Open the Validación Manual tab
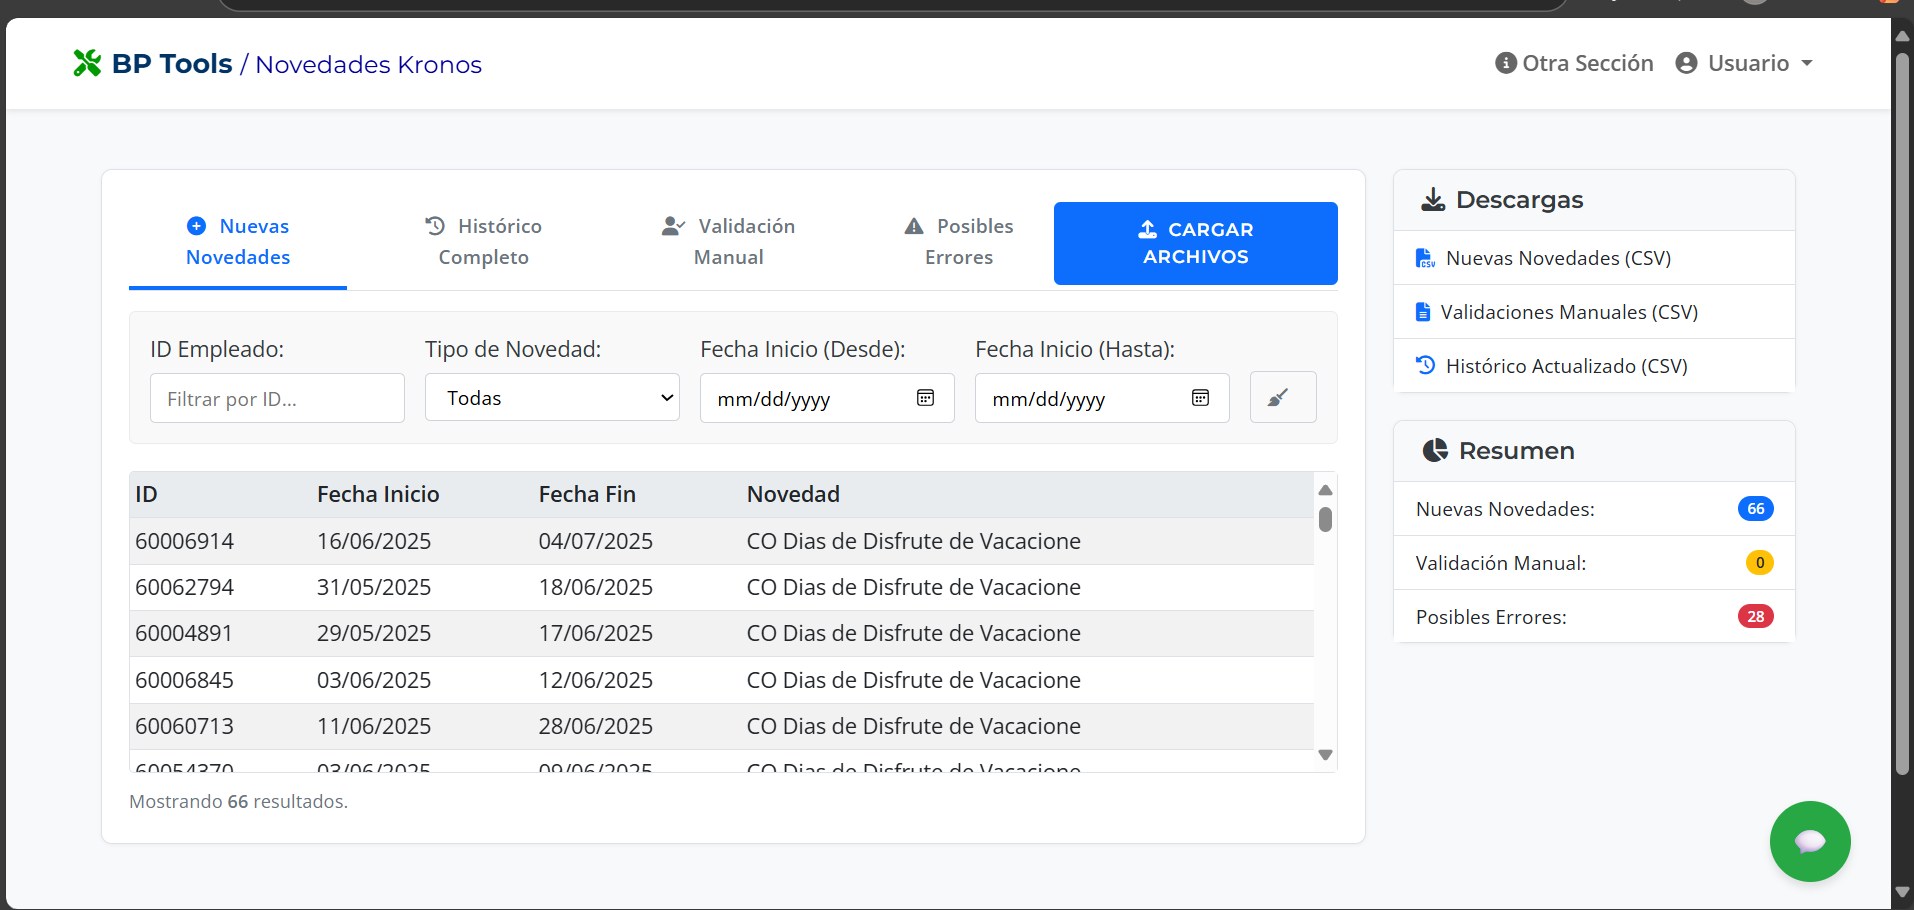 point(728,241)
